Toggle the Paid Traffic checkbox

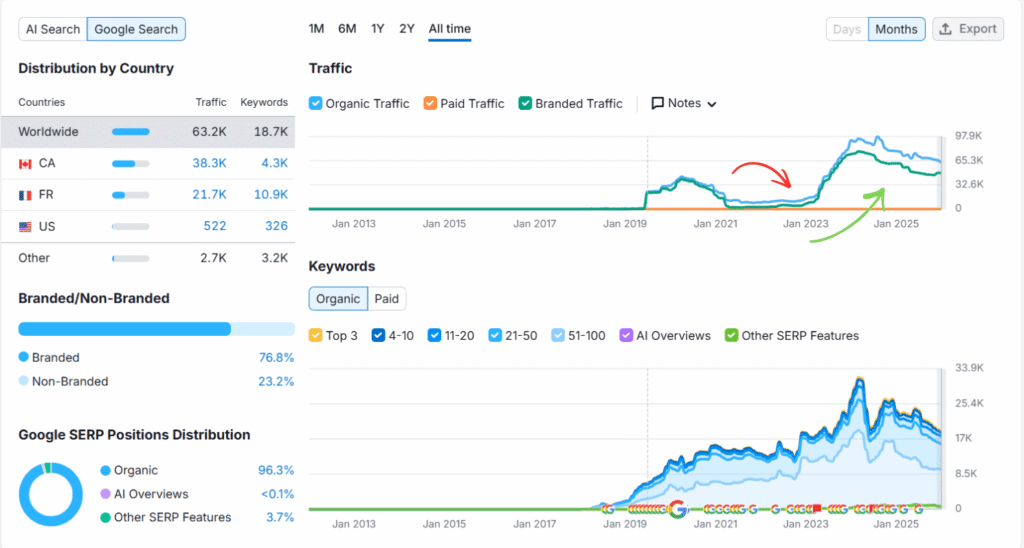(x=430, y=103)
